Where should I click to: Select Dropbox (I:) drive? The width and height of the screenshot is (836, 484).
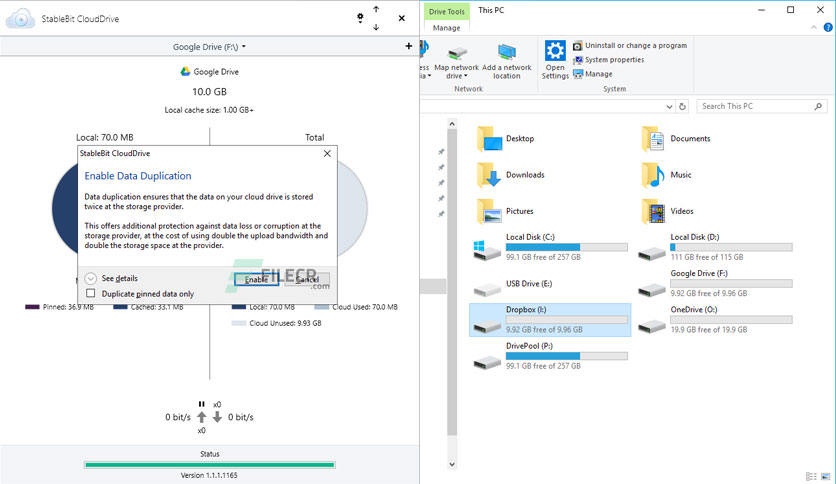pyautogui.click(x=550, y=320)
